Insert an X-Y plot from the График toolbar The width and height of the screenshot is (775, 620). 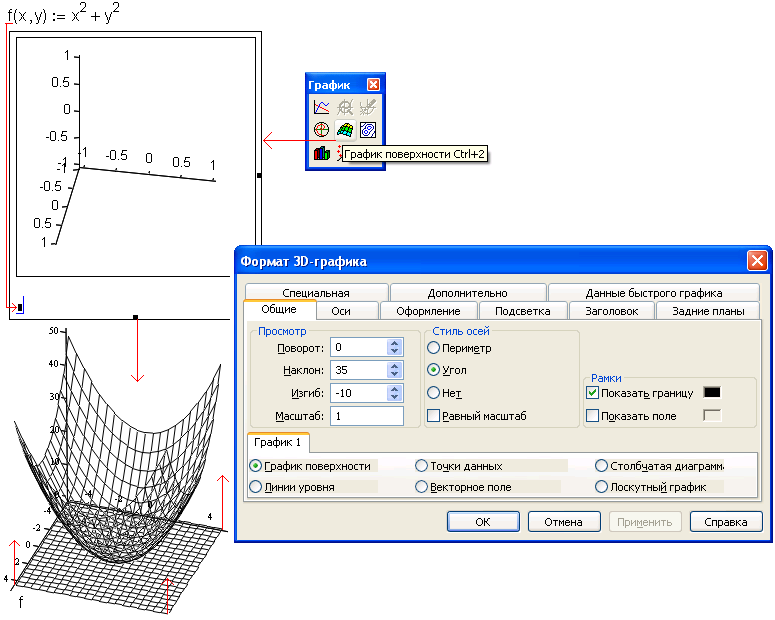point(321,107)
